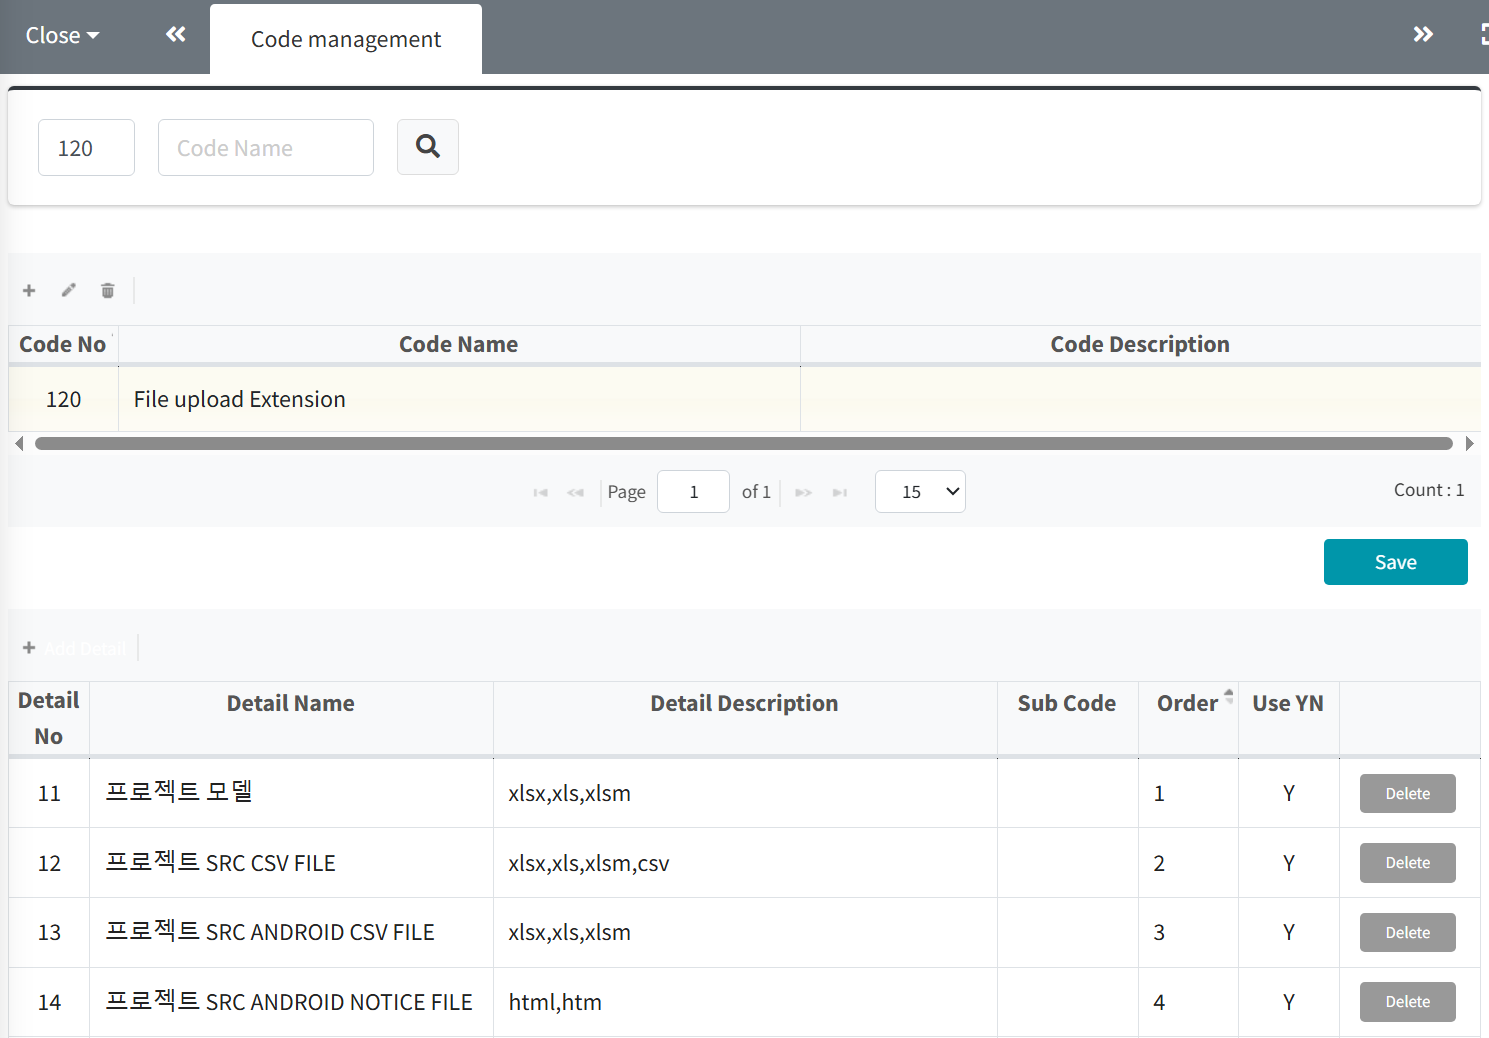
Task: Go to first page in pager
Action: [x=540, y=492]
